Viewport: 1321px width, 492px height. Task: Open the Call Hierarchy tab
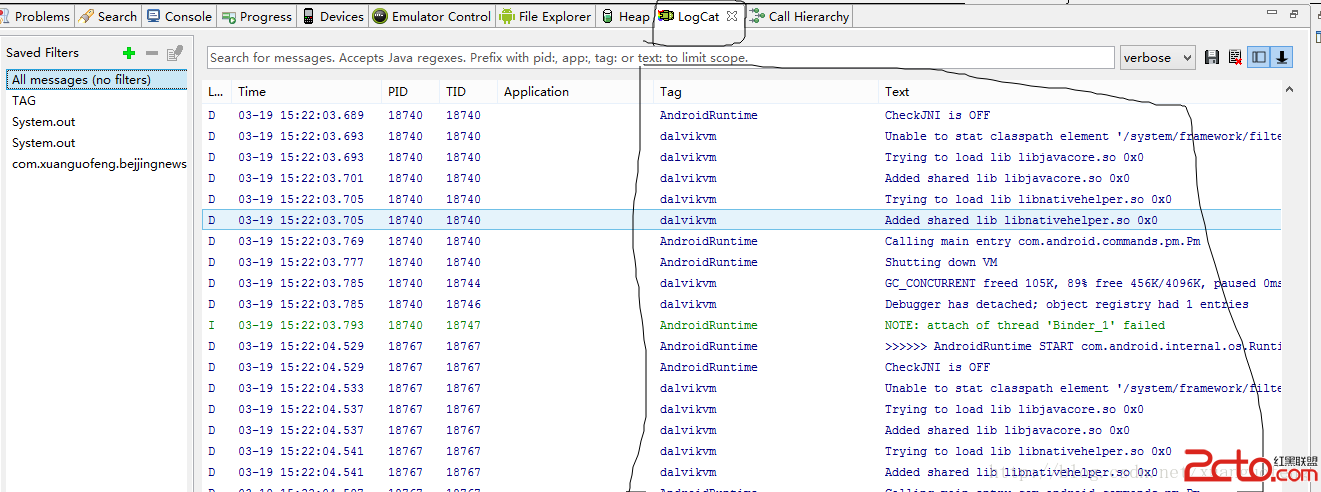799,16
